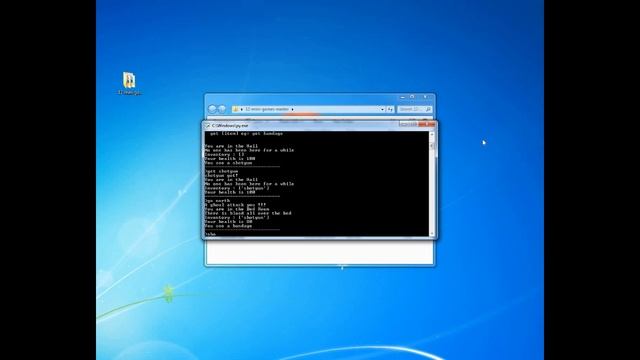Screen dimensions: 640x360
Task: Select the zipped folder icon on the desktop
Action: 129,80
